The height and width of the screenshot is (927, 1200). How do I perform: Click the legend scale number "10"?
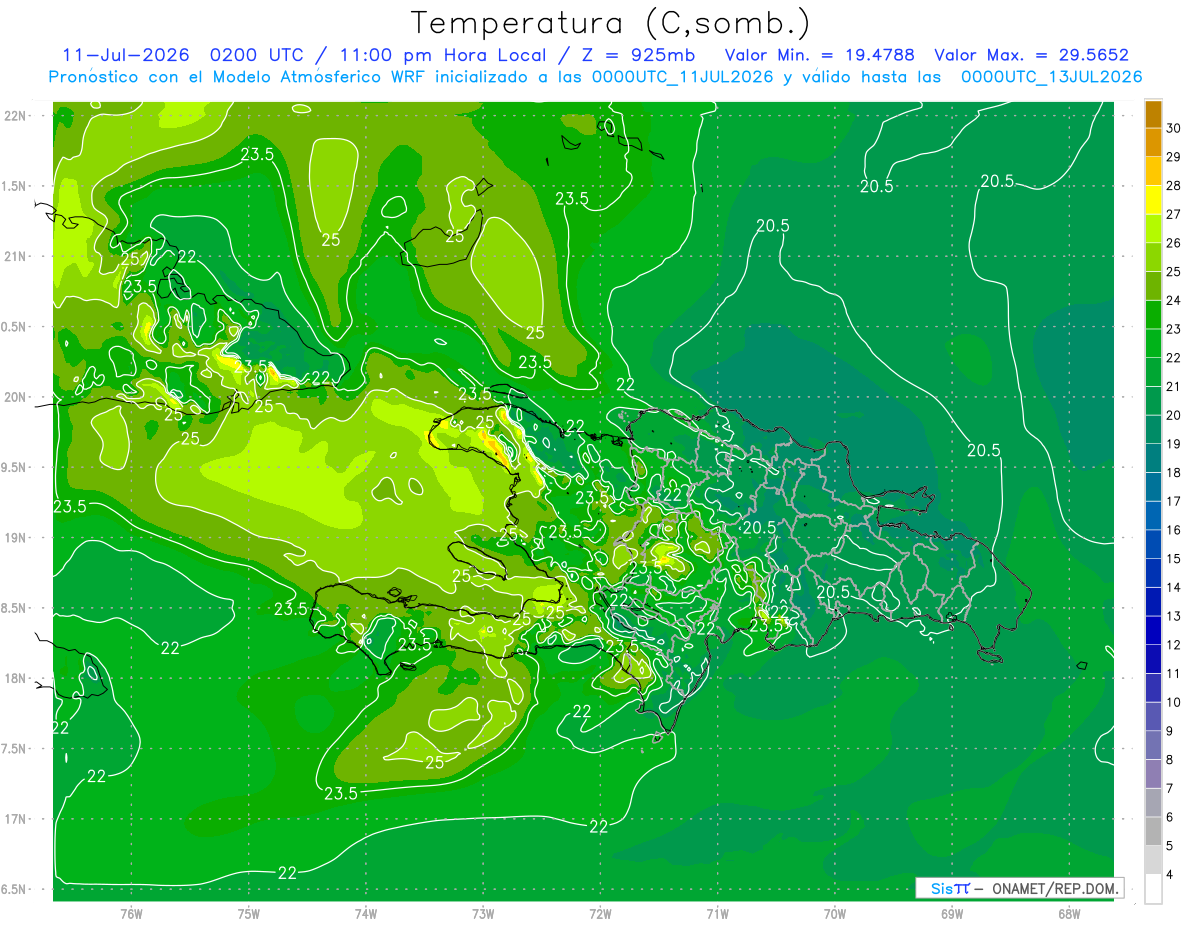[1174, 702]
